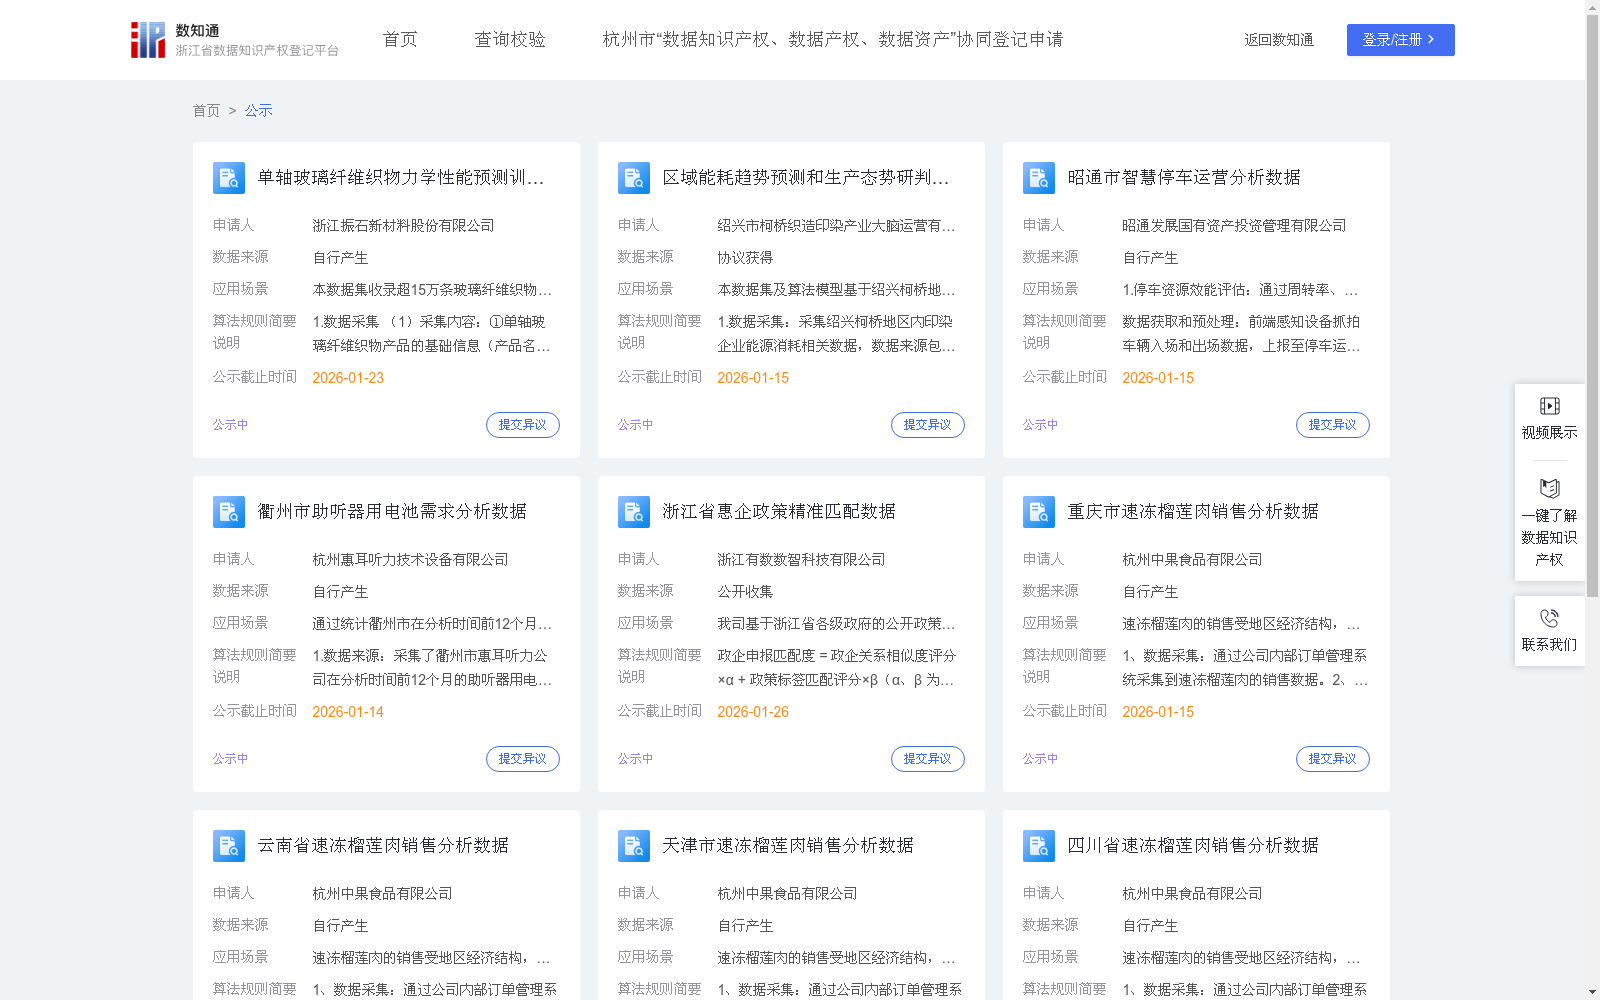
Task: Open title 天津市速冻榴莲肉销售分析数据
Action: pyautogui.click(x=788, y=845)
